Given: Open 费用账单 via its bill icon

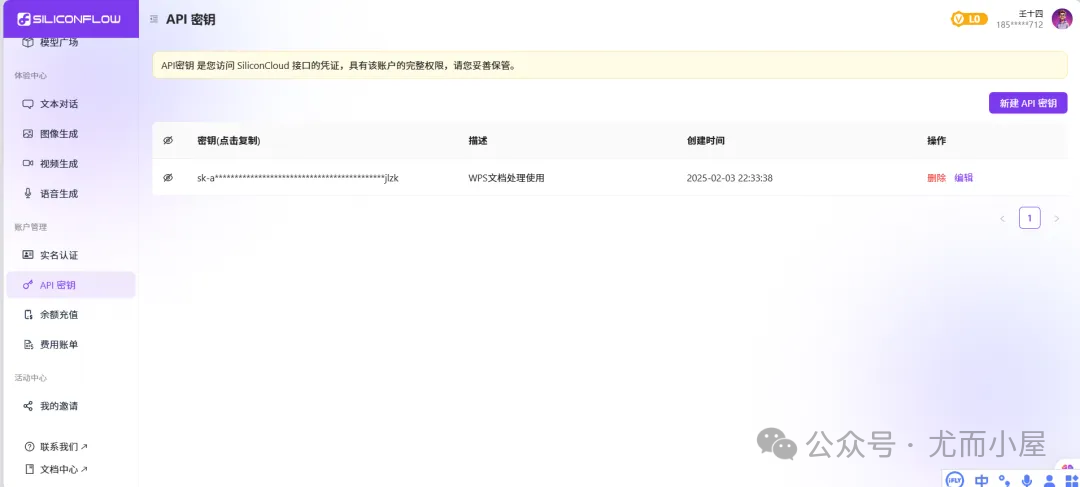Looking at the screenshot, I should [28, 344].
